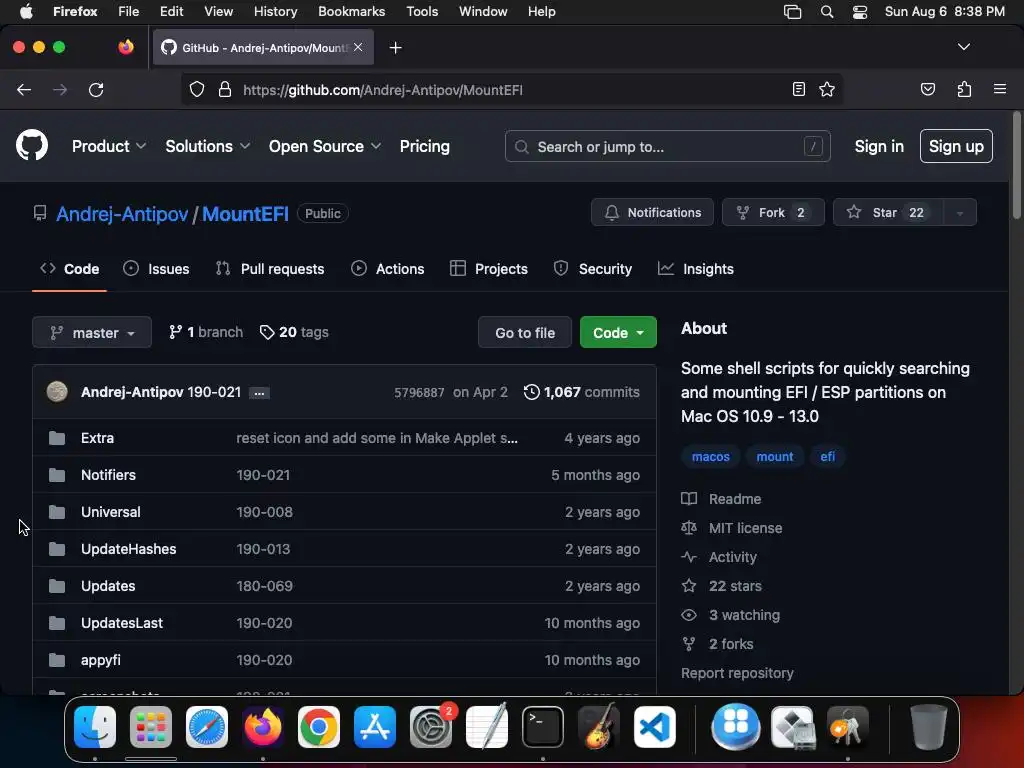Screen dimensions: 1024x768
Task: Launch Visual Studio Code from the Dock
Action: coord(654,727)
